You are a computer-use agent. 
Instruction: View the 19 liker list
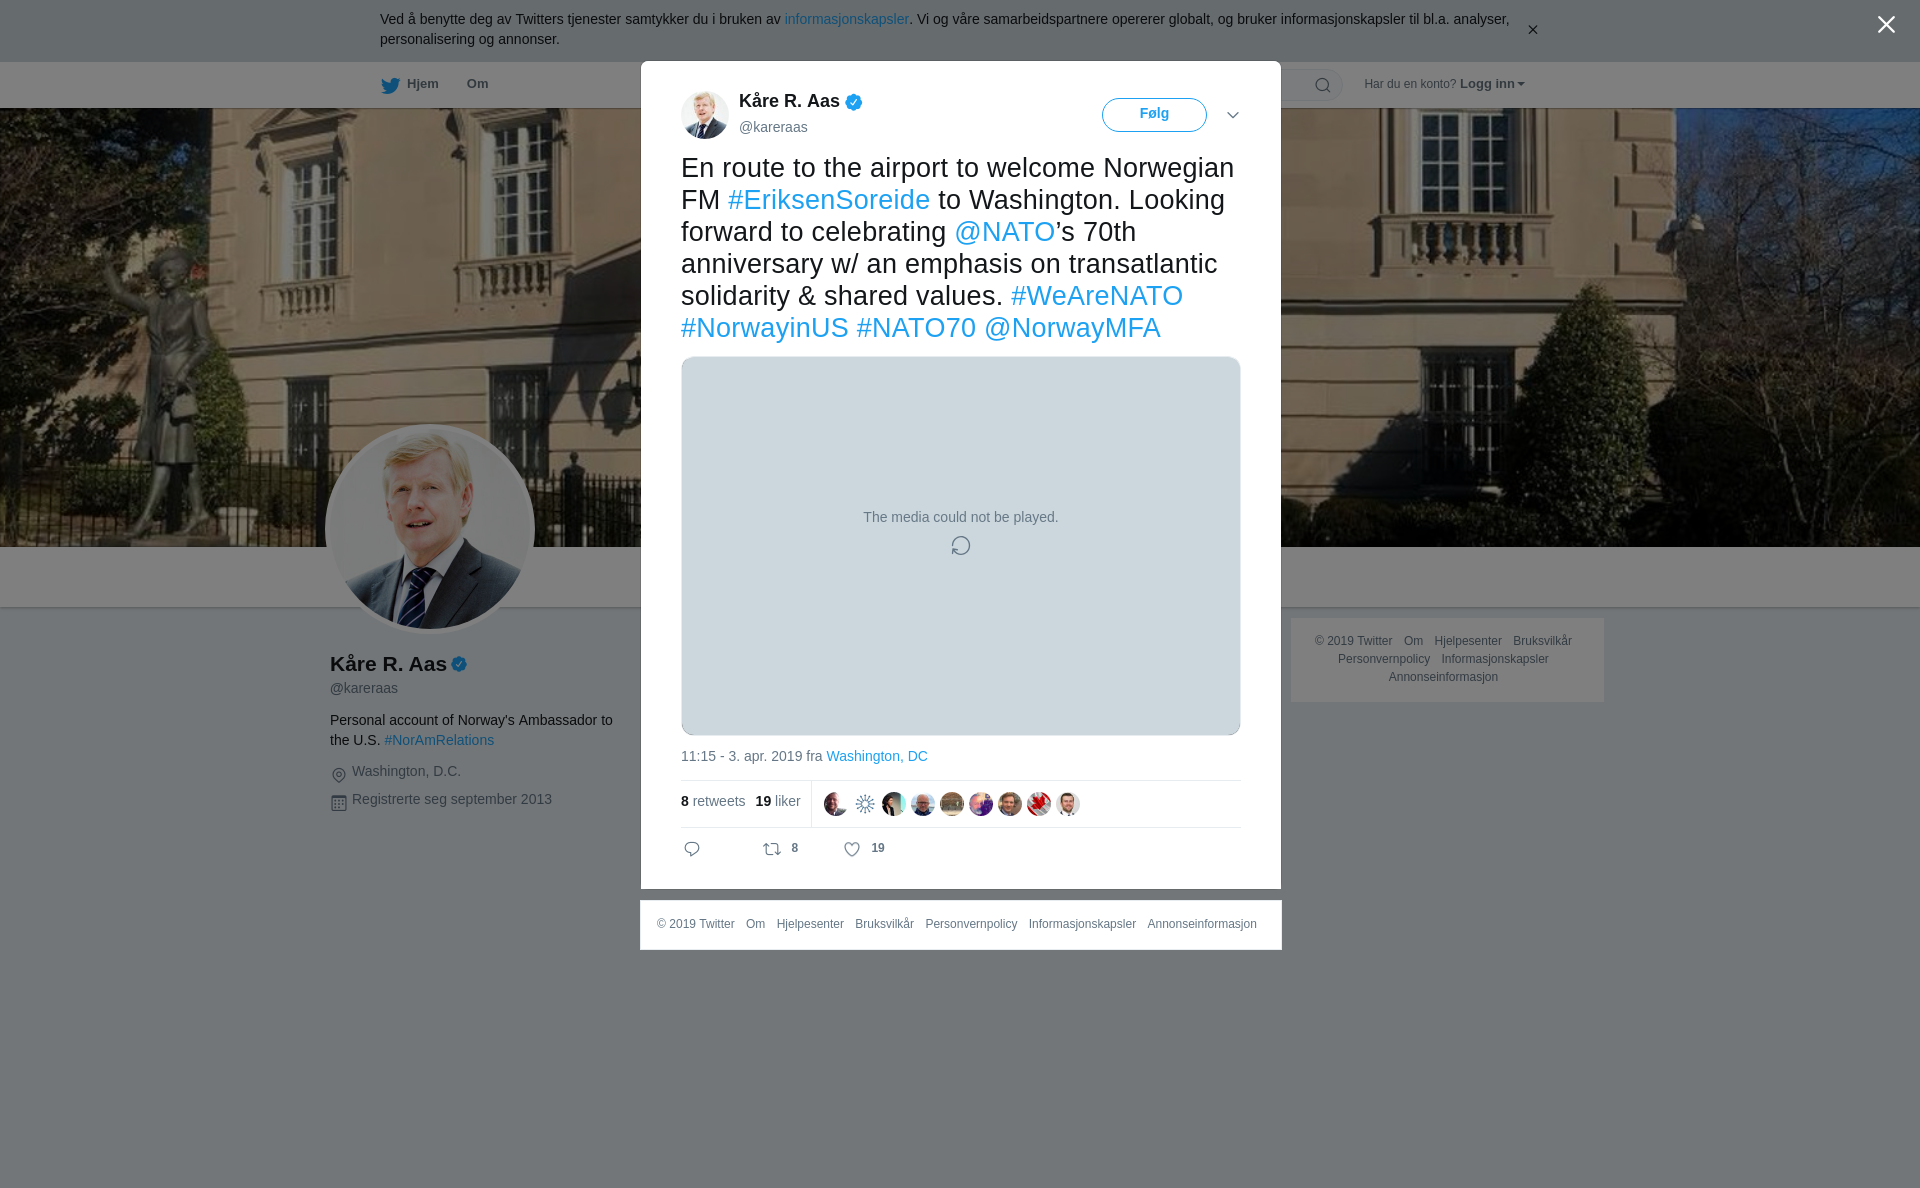(778, 801)
